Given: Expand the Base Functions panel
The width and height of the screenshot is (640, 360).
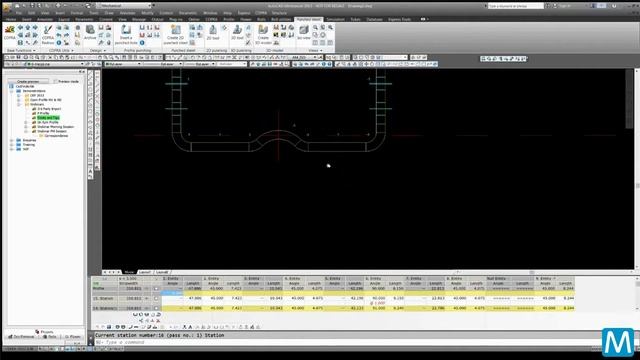Looking at the screenshot, I should 21,50.
